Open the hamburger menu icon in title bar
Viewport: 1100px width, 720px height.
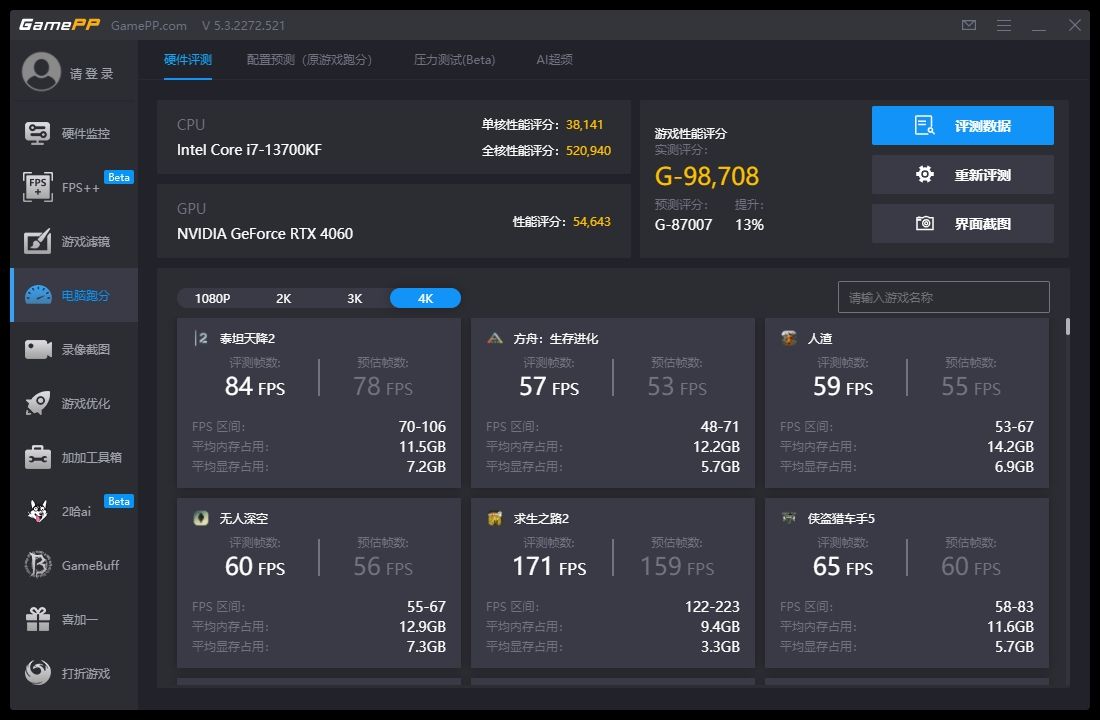[1004, 25]
